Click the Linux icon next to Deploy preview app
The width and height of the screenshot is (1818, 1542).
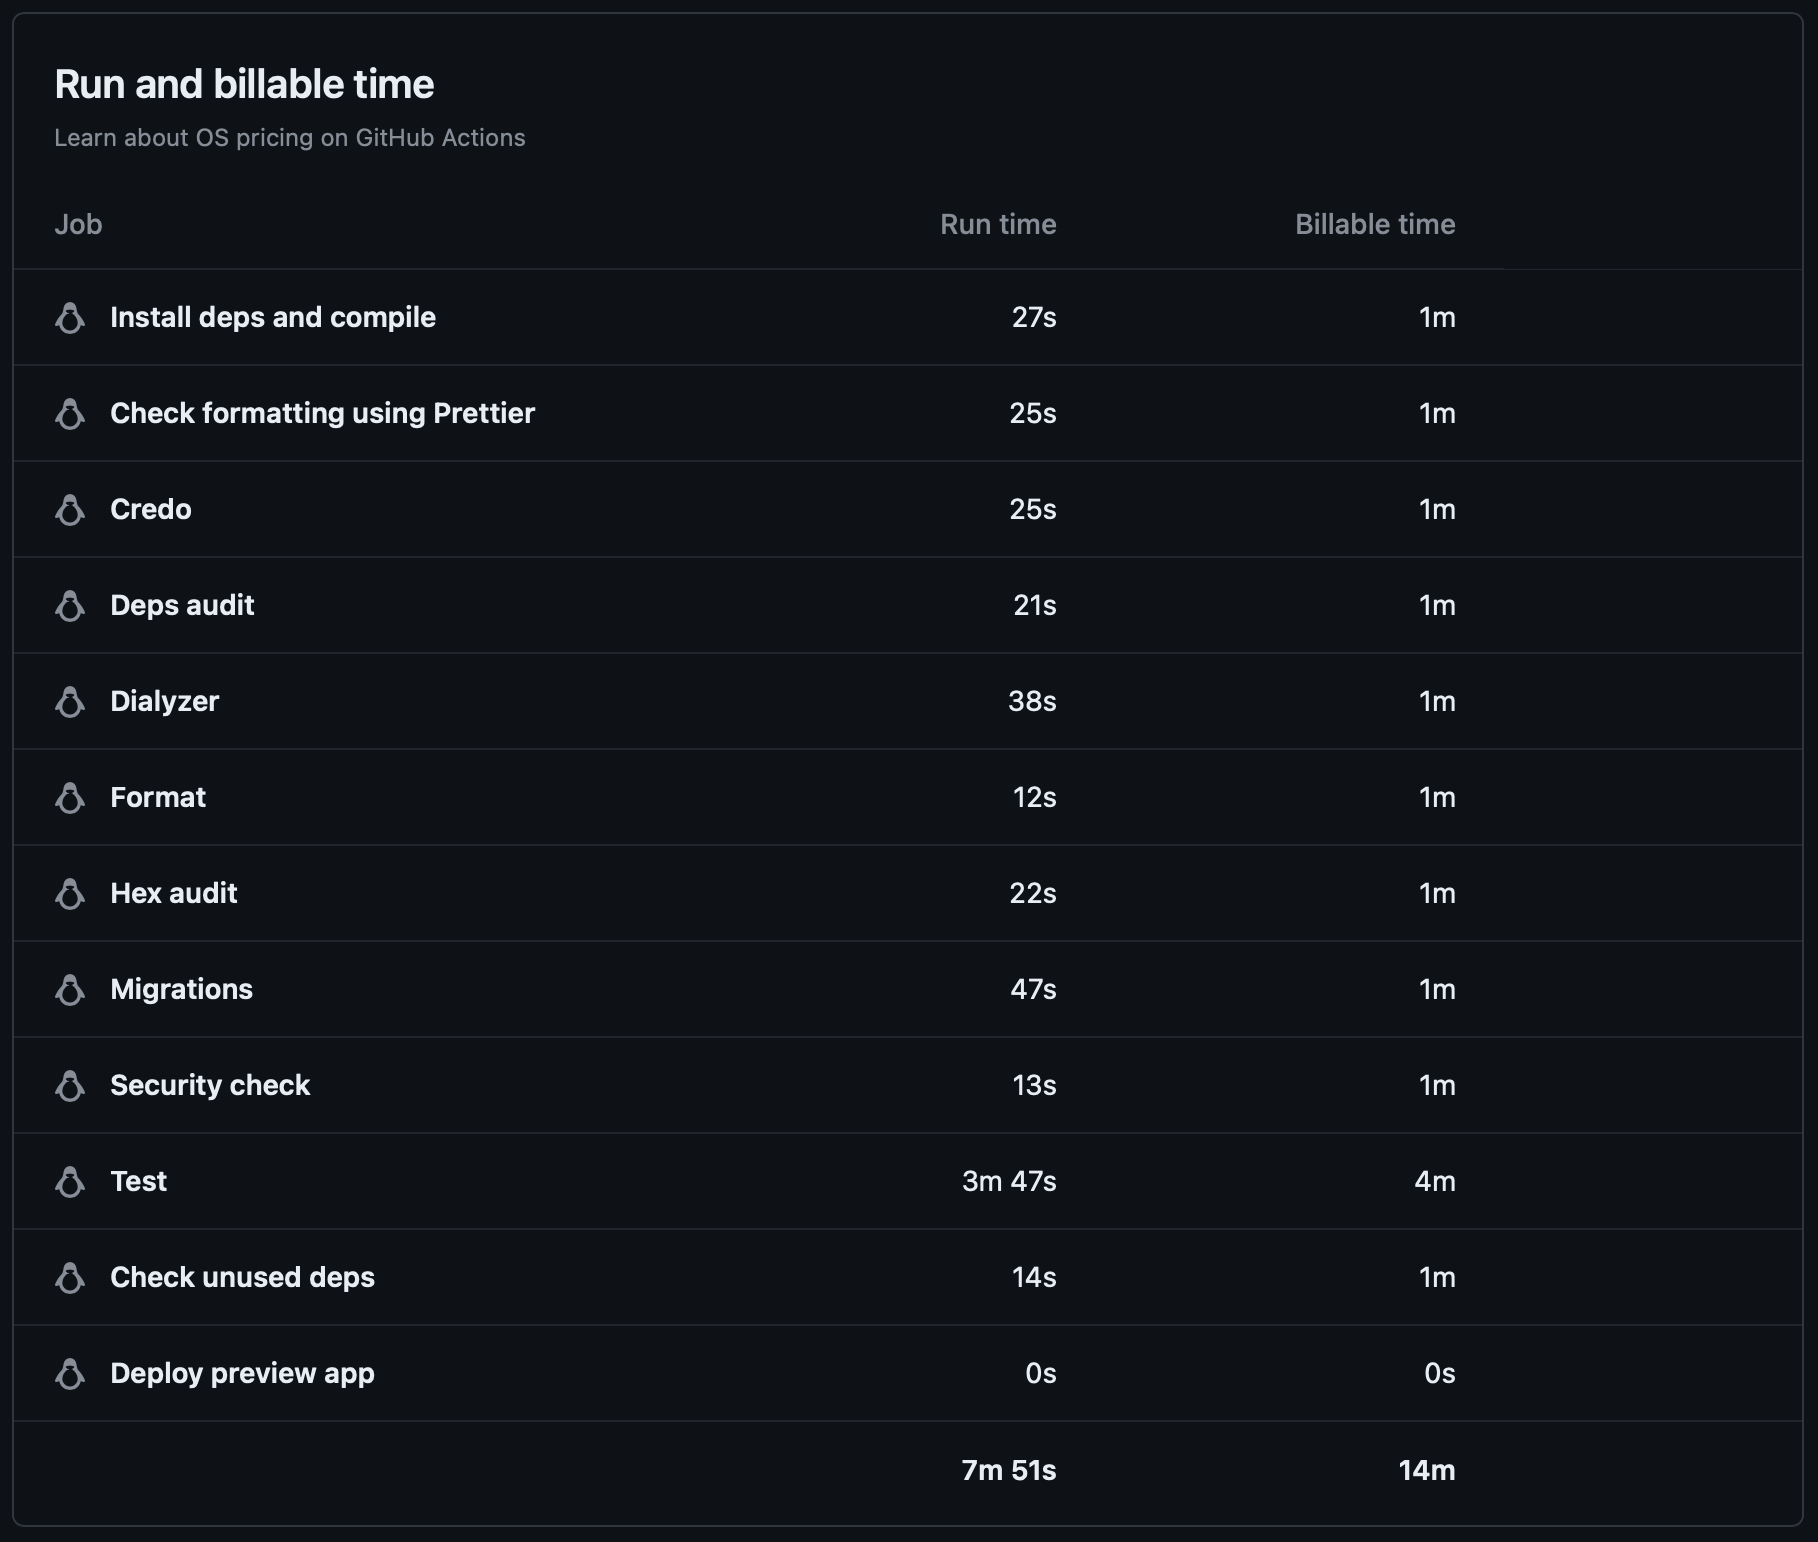pos(70,1374)
